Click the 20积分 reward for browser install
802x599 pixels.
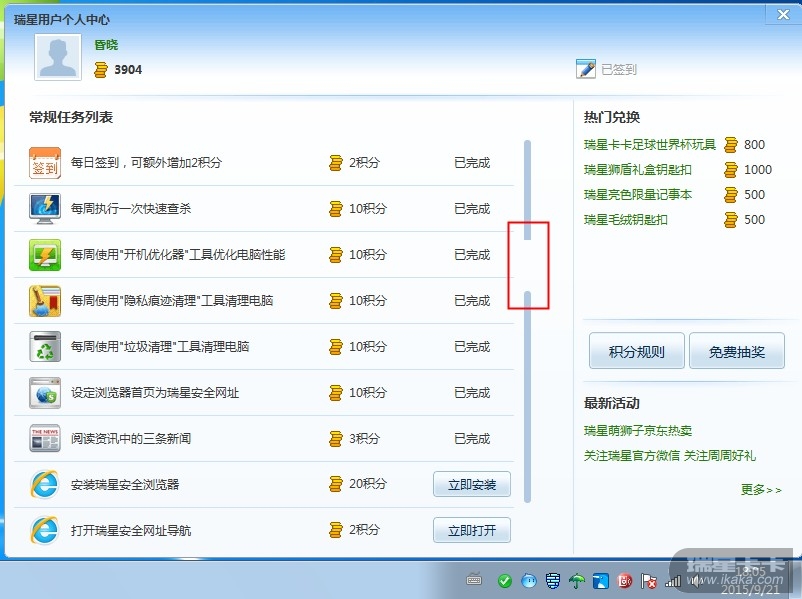[x=368, y=484]
